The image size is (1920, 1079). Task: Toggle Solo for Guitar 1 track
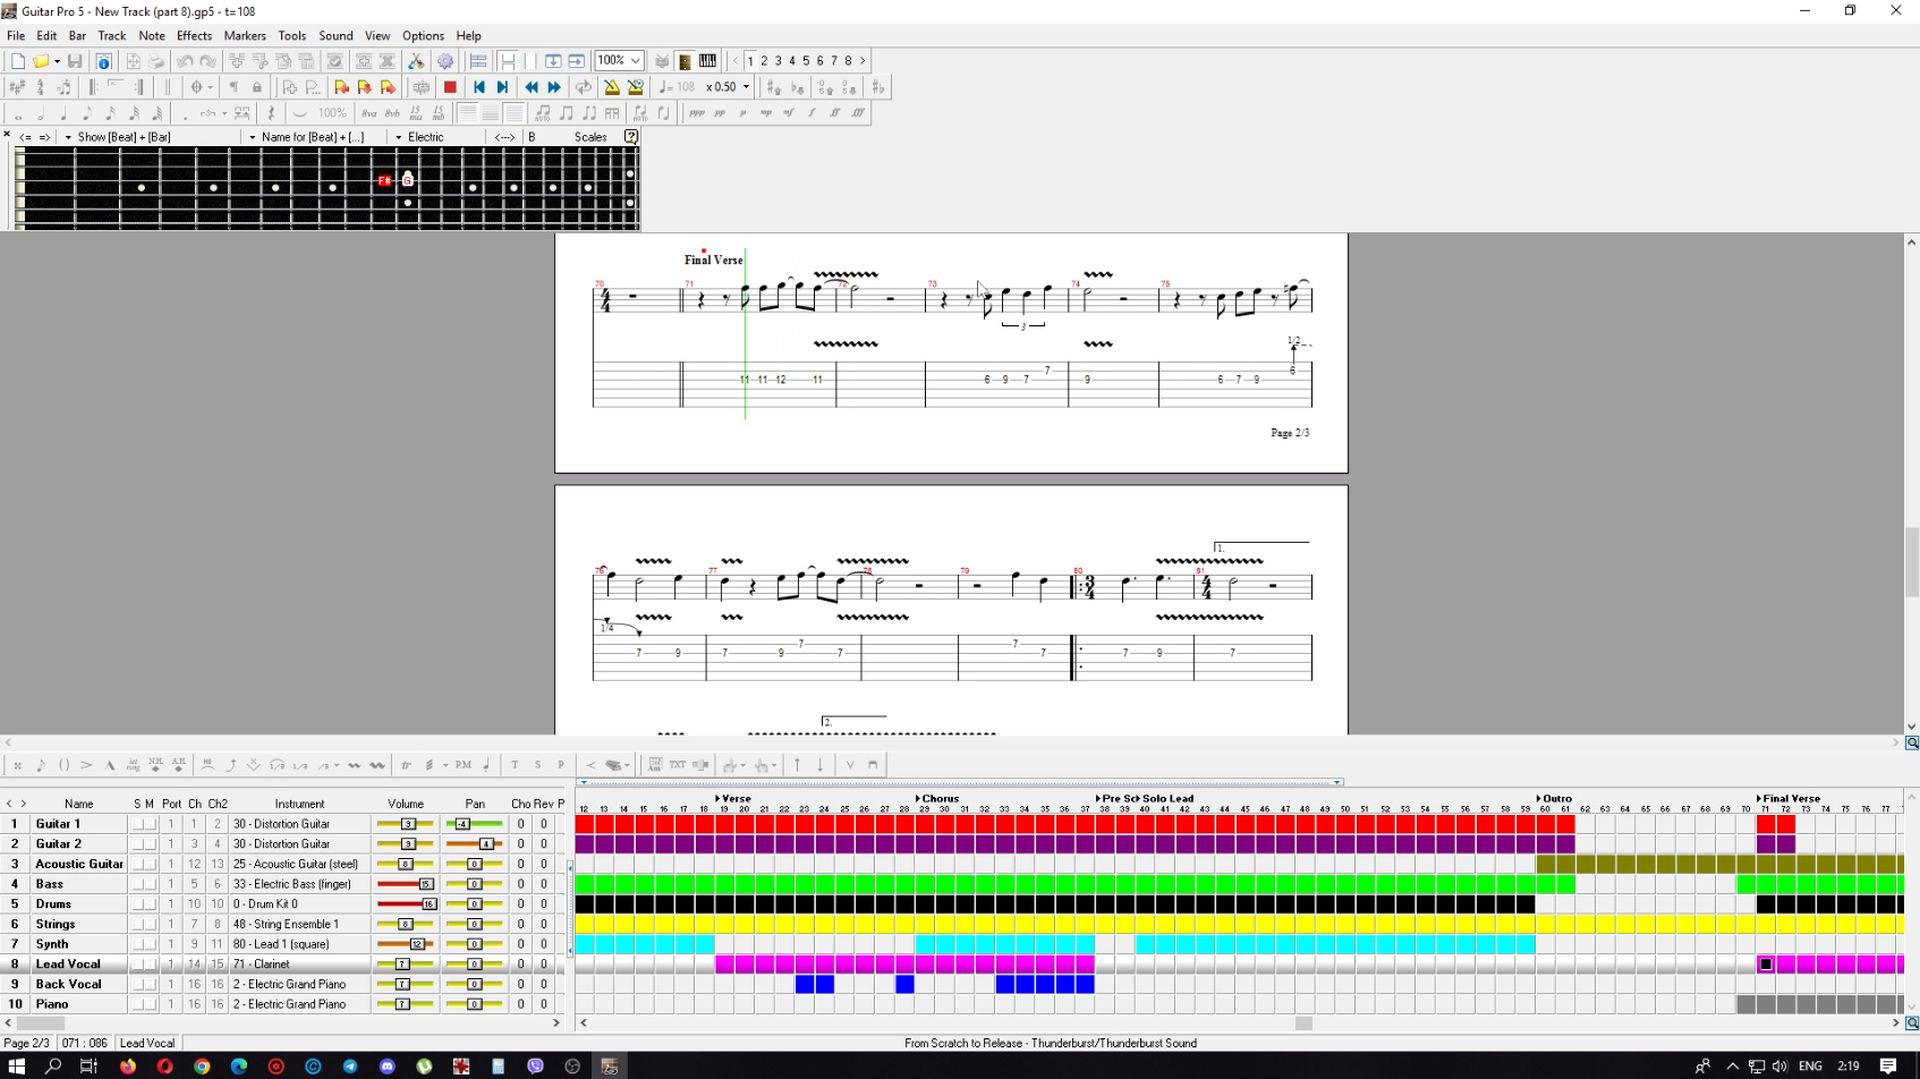pyautogui.click(x=138, y=824)
